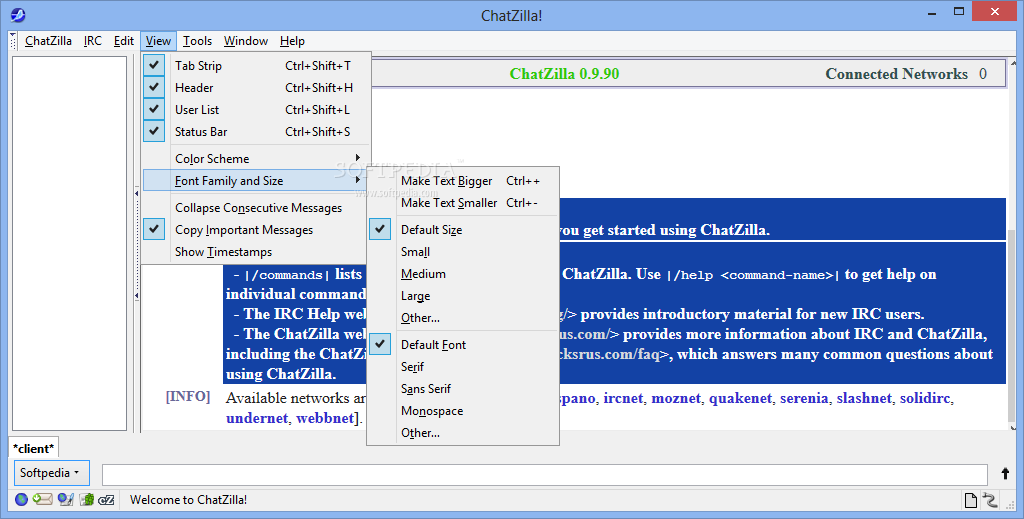
Task: Click the chat output vertical scrollbar
Action: 1013,245
